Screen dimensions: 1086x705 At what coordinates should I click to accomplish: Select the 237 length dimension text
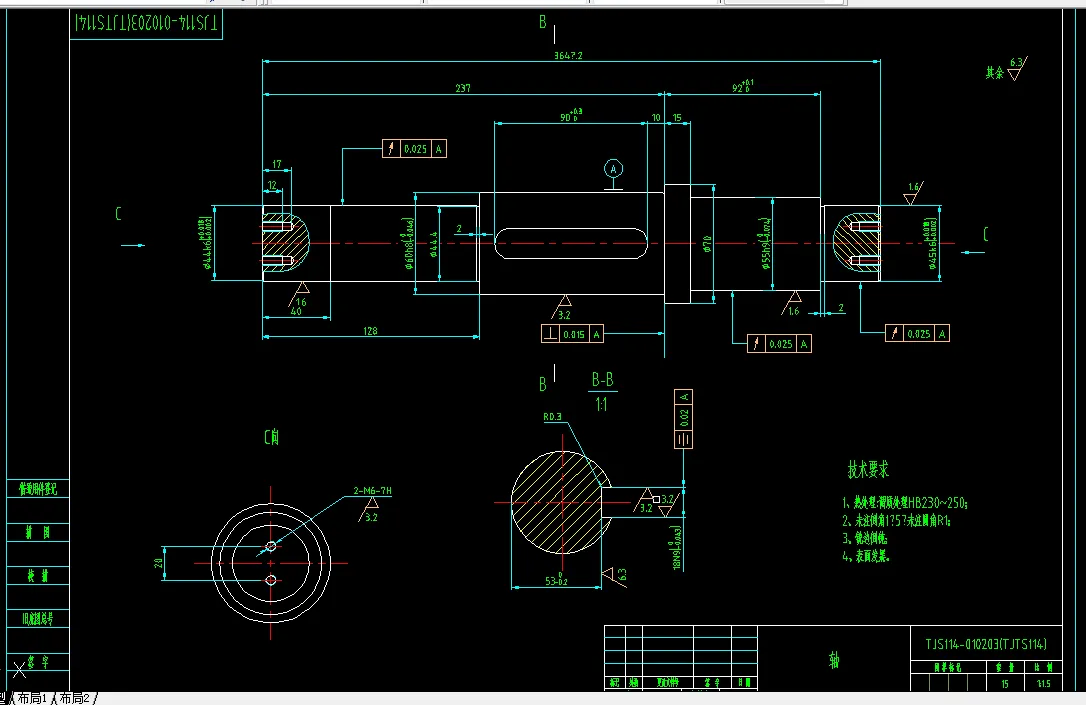pos(463,88)
